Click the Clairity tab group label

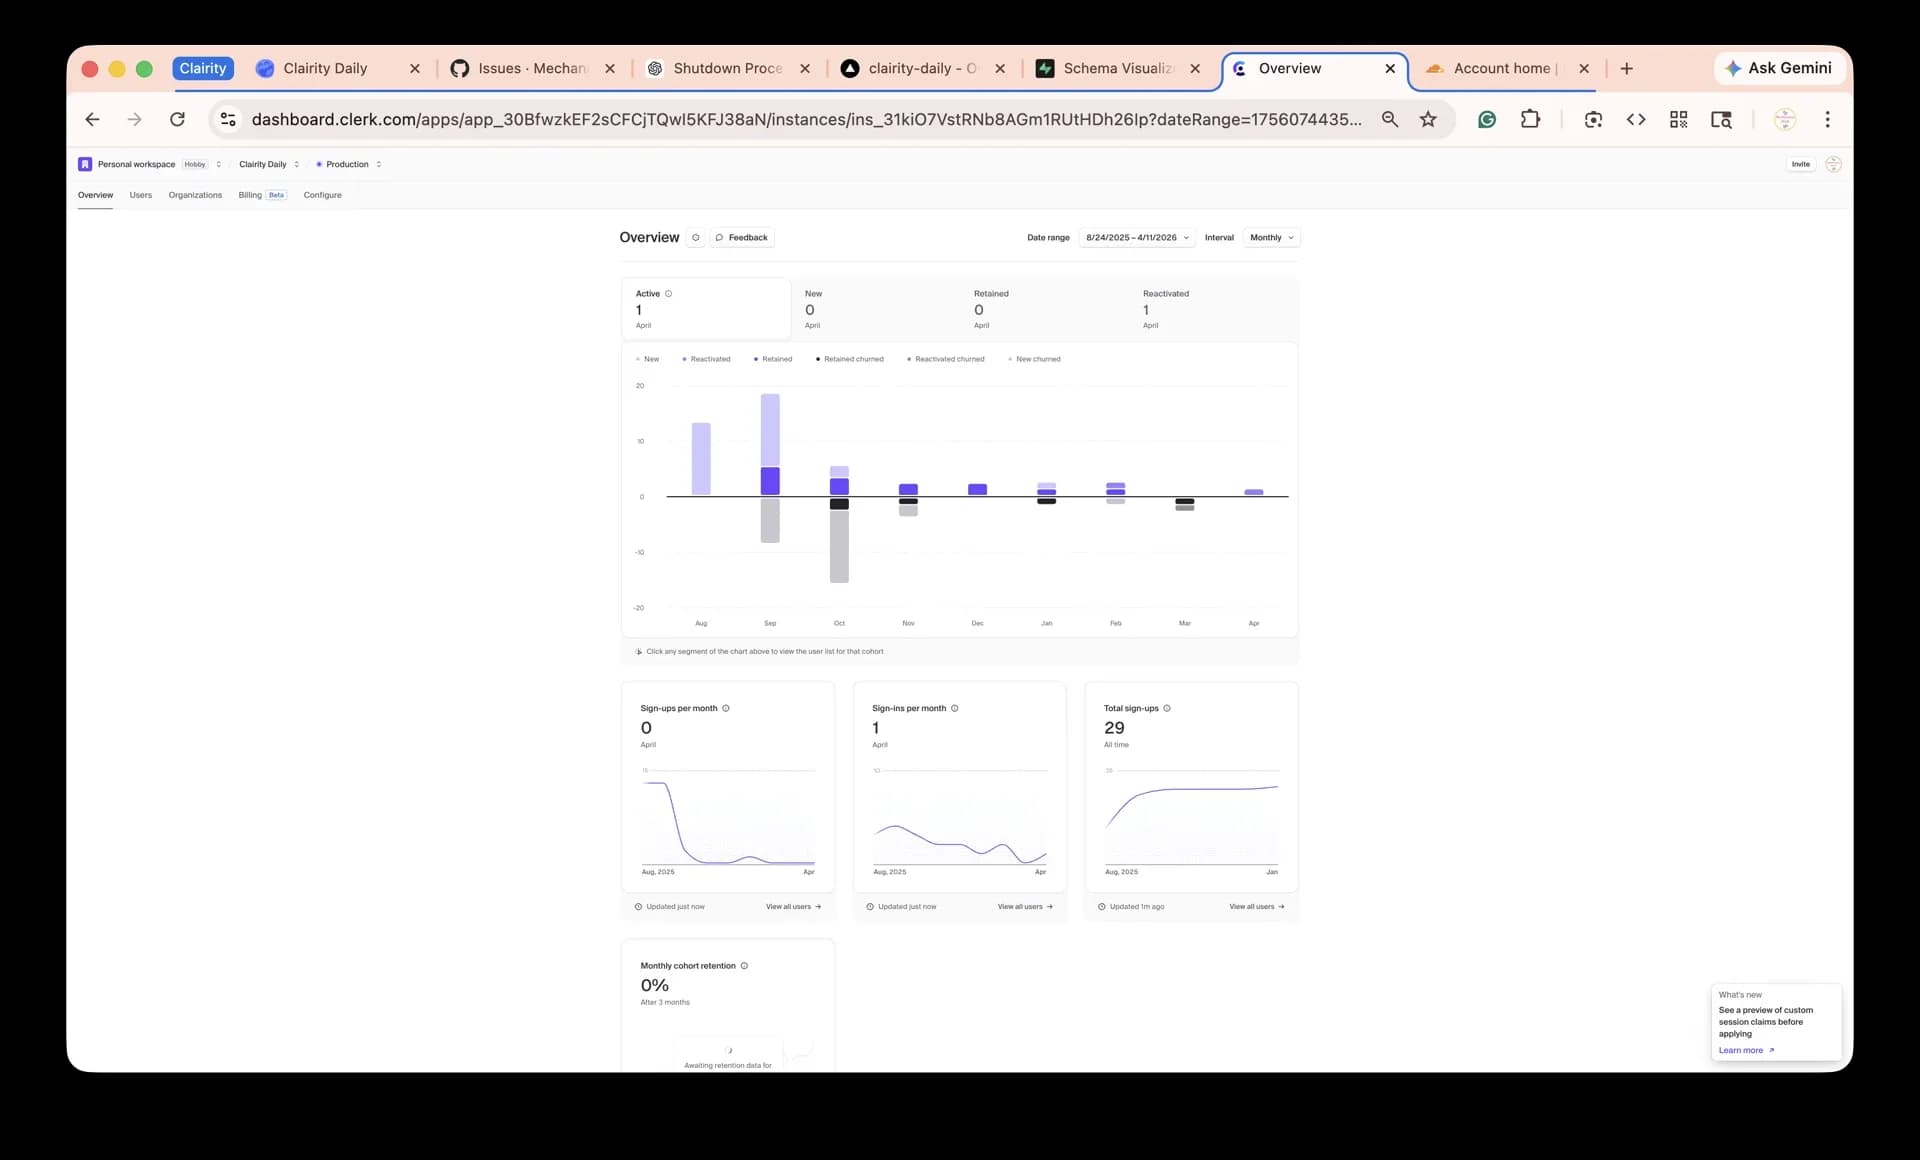point(203,68)
